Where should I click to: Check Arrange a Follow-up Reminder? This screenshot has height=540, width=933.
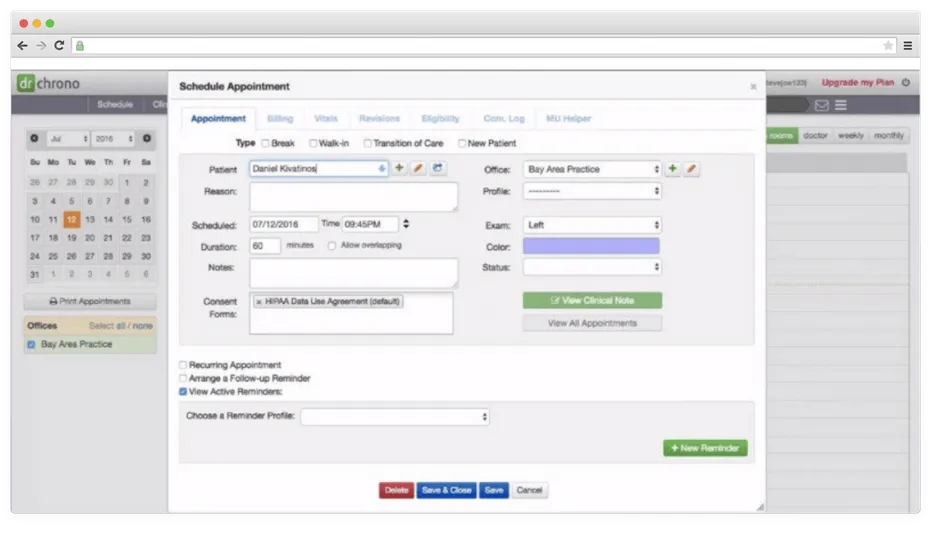click(x=183, y=378)
